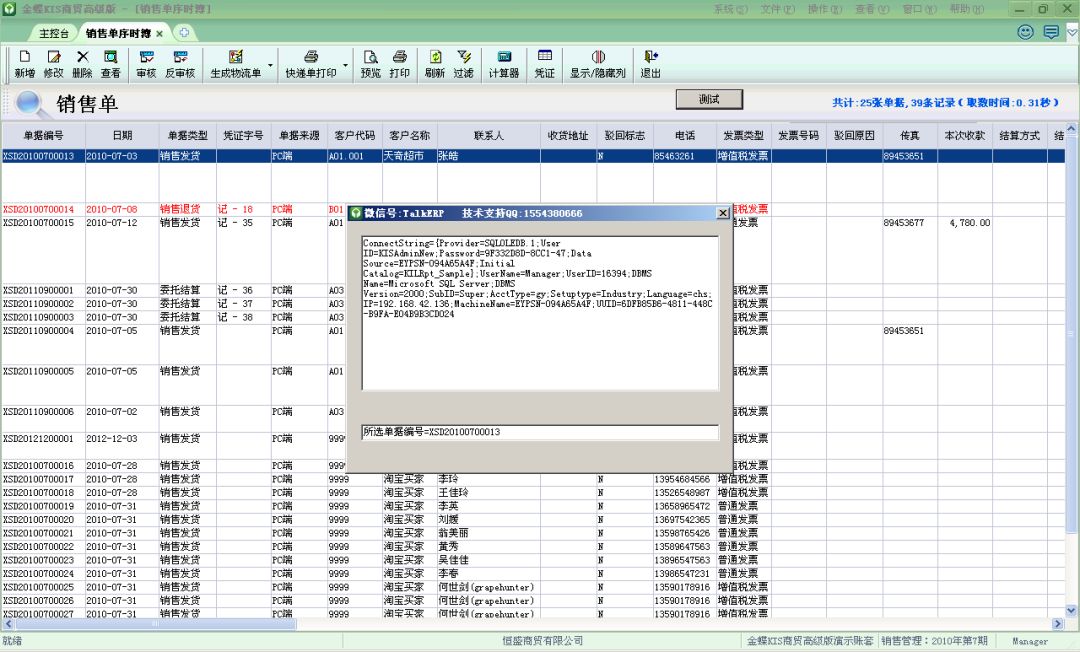Click the vertical scrollbar up arrow
This screenshot has height=652, width=1080.
1071,129
